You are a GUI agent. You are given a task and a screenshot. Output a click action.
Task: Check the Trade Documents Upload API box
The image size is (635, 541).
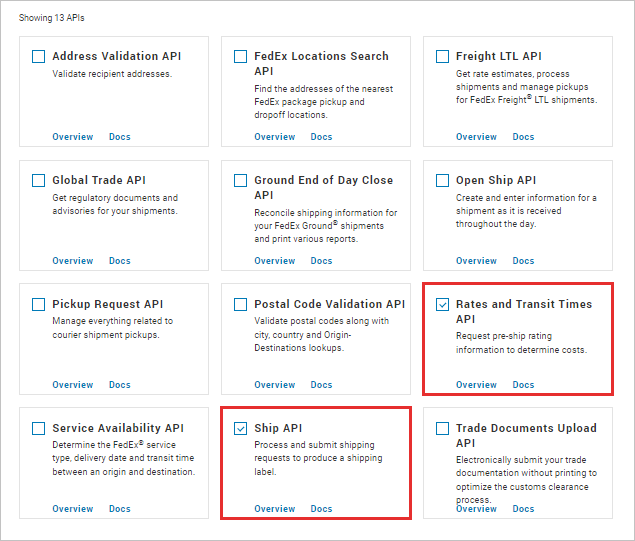coord(443,429)
